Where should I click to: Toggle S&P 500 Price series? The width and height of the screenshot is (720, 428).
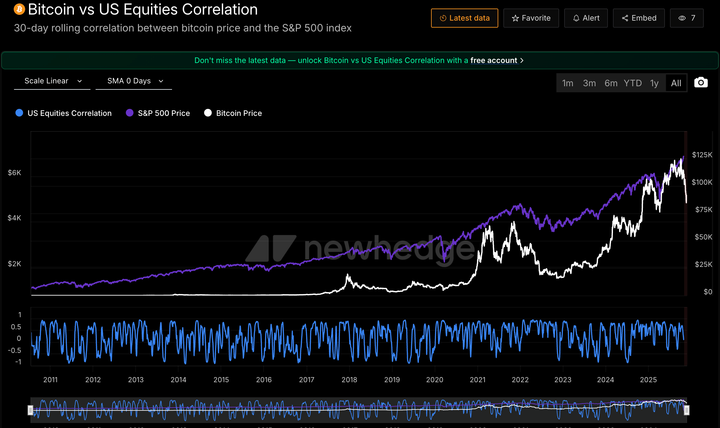[x=158, y=113]
